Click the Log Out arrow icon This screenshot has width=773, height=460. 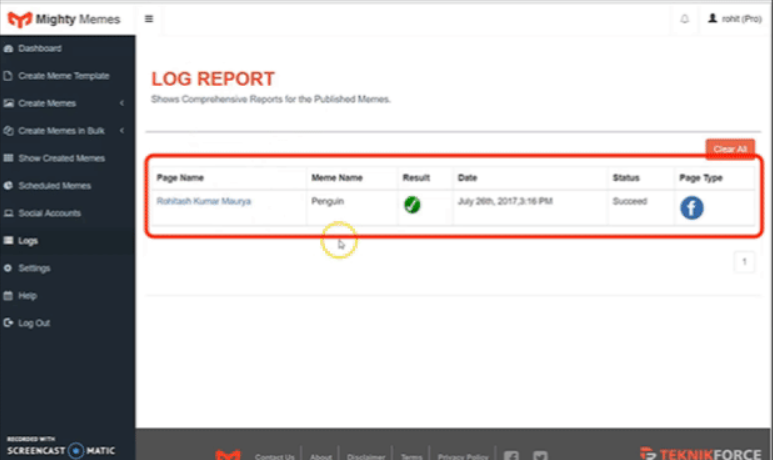point(8,323)
